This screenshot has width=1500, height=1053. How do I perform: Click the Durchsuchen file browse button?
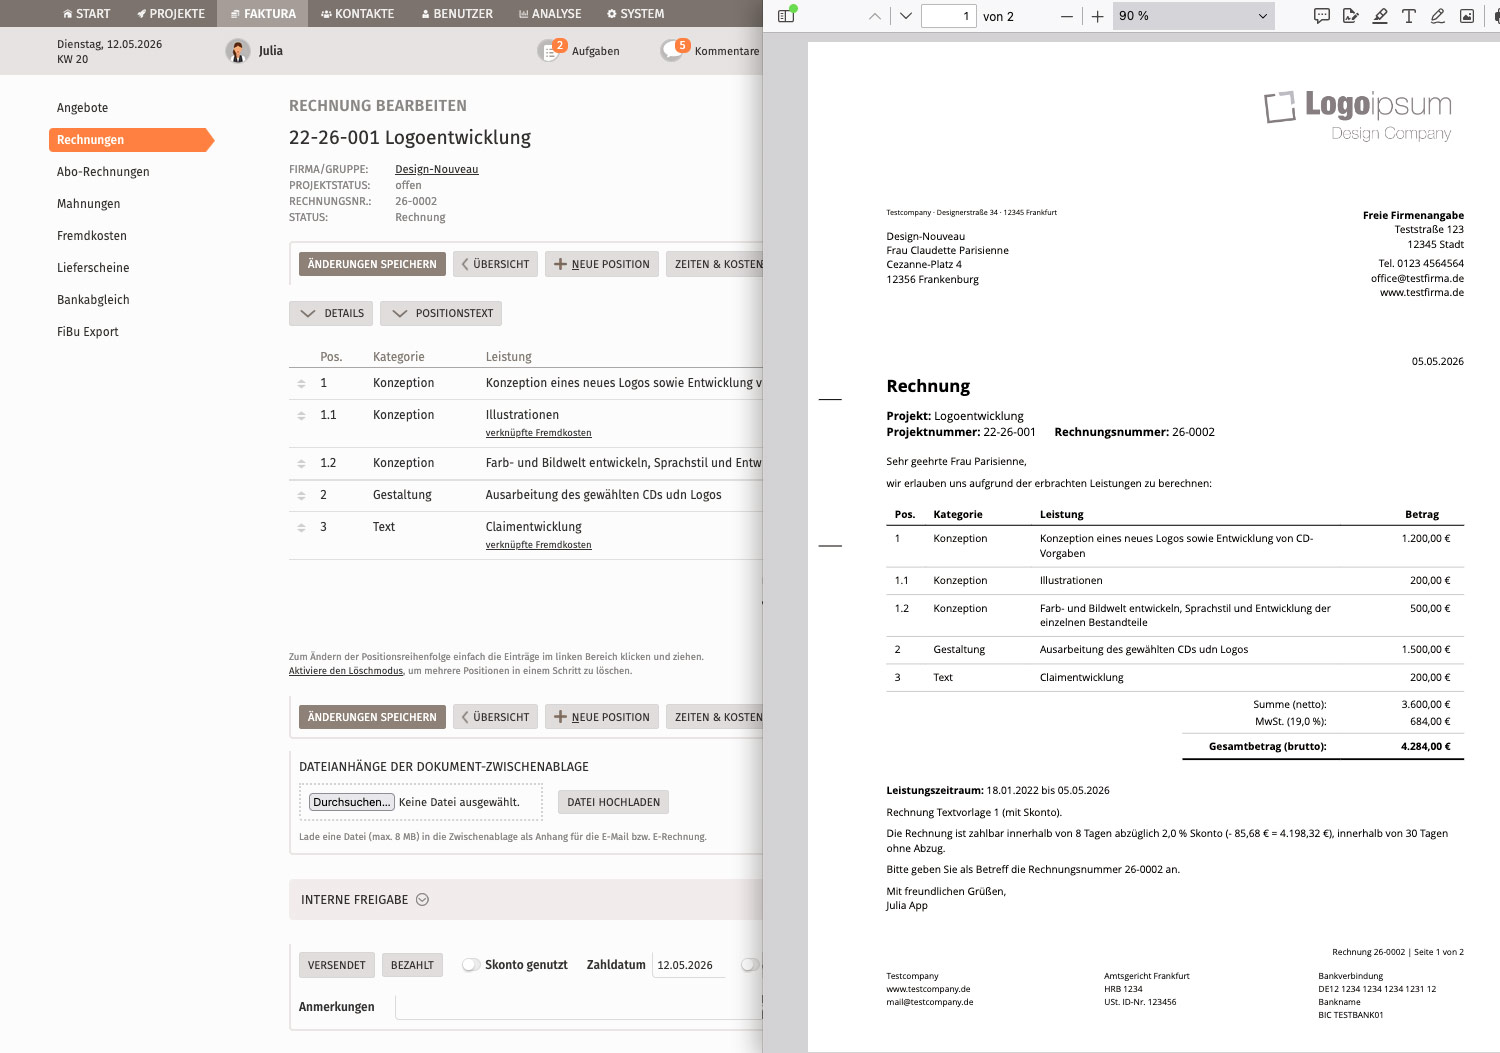pyautogui.click(x=352, y=802)
